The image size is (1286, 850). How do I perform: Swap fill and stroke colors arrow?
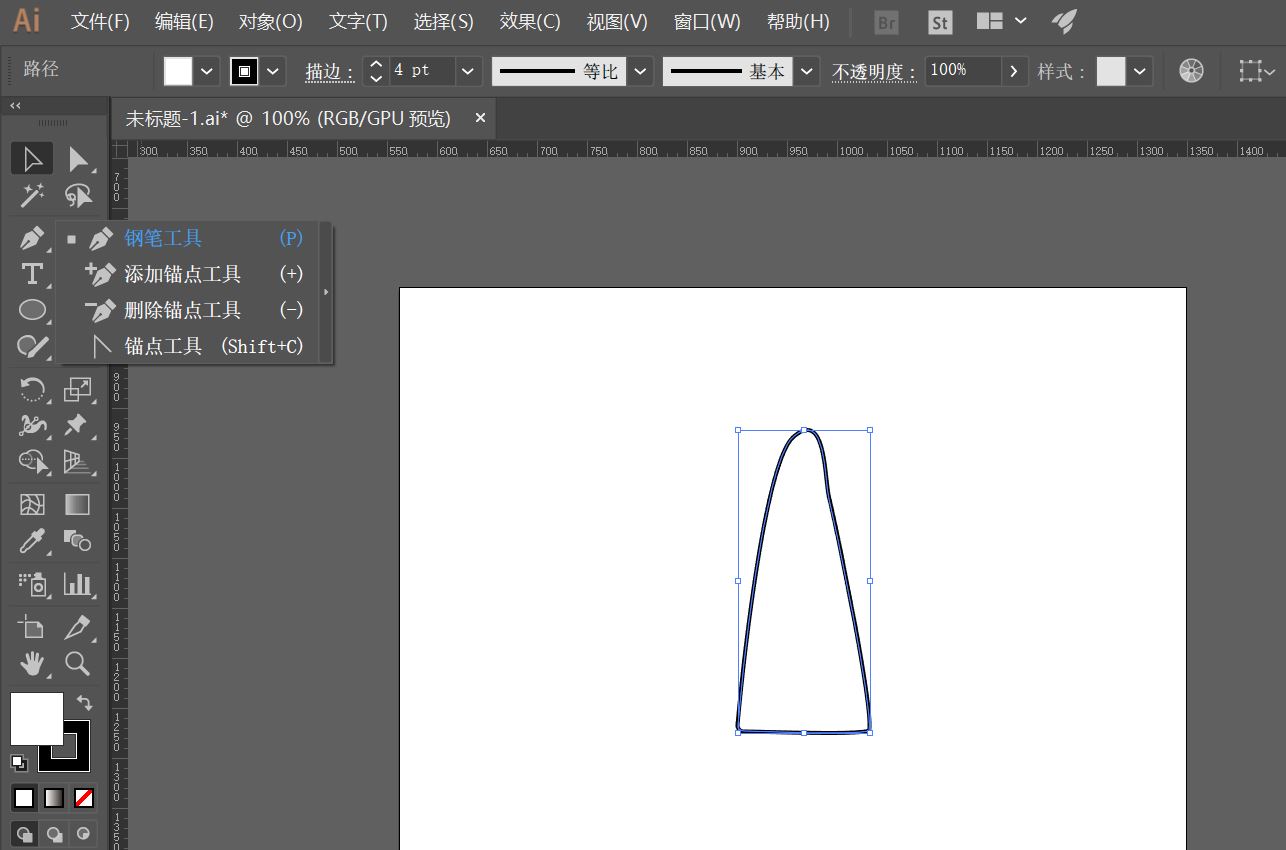coord(84,704)
